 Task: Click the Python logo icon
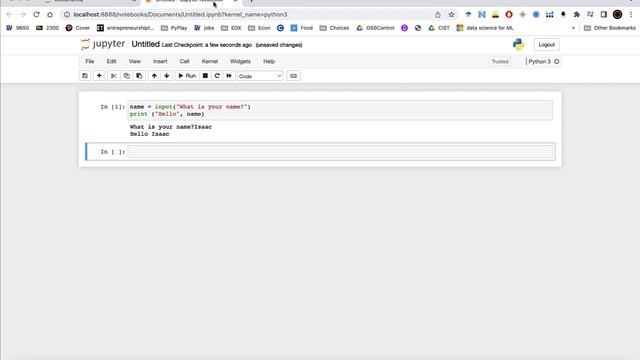pyautogui.click(x=518, y=44)
